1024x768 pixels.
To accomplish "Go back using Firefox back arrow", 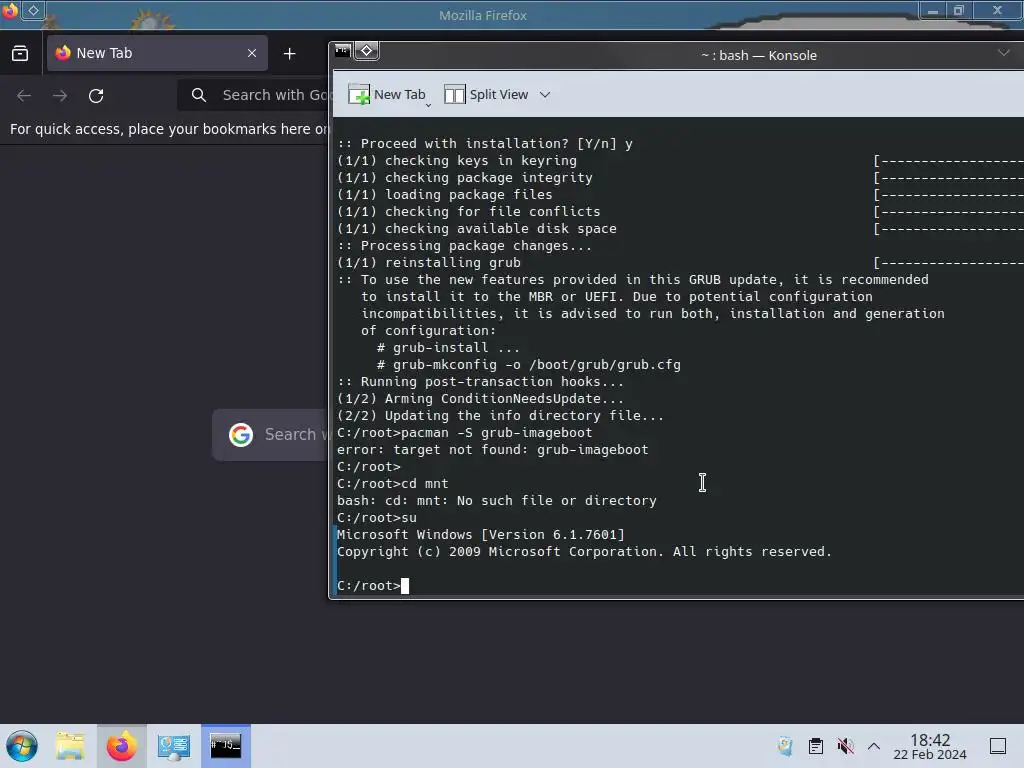I will point(24,96).
